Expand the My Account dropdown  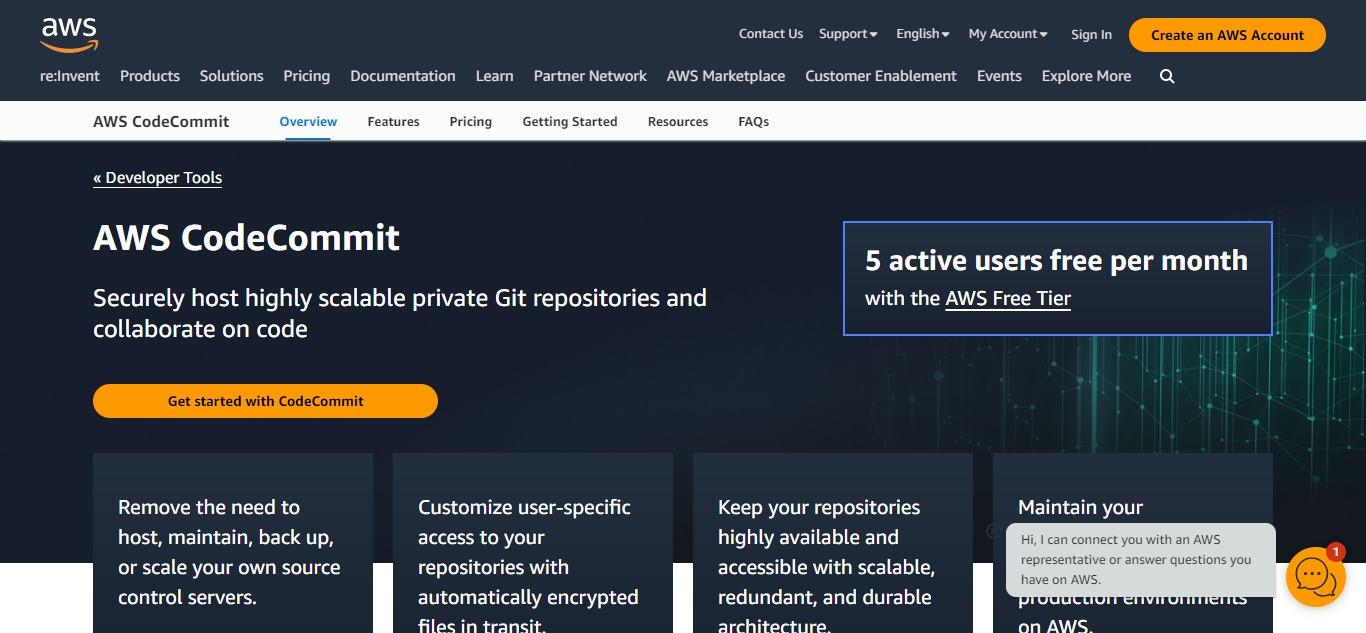coord(1008,34)
